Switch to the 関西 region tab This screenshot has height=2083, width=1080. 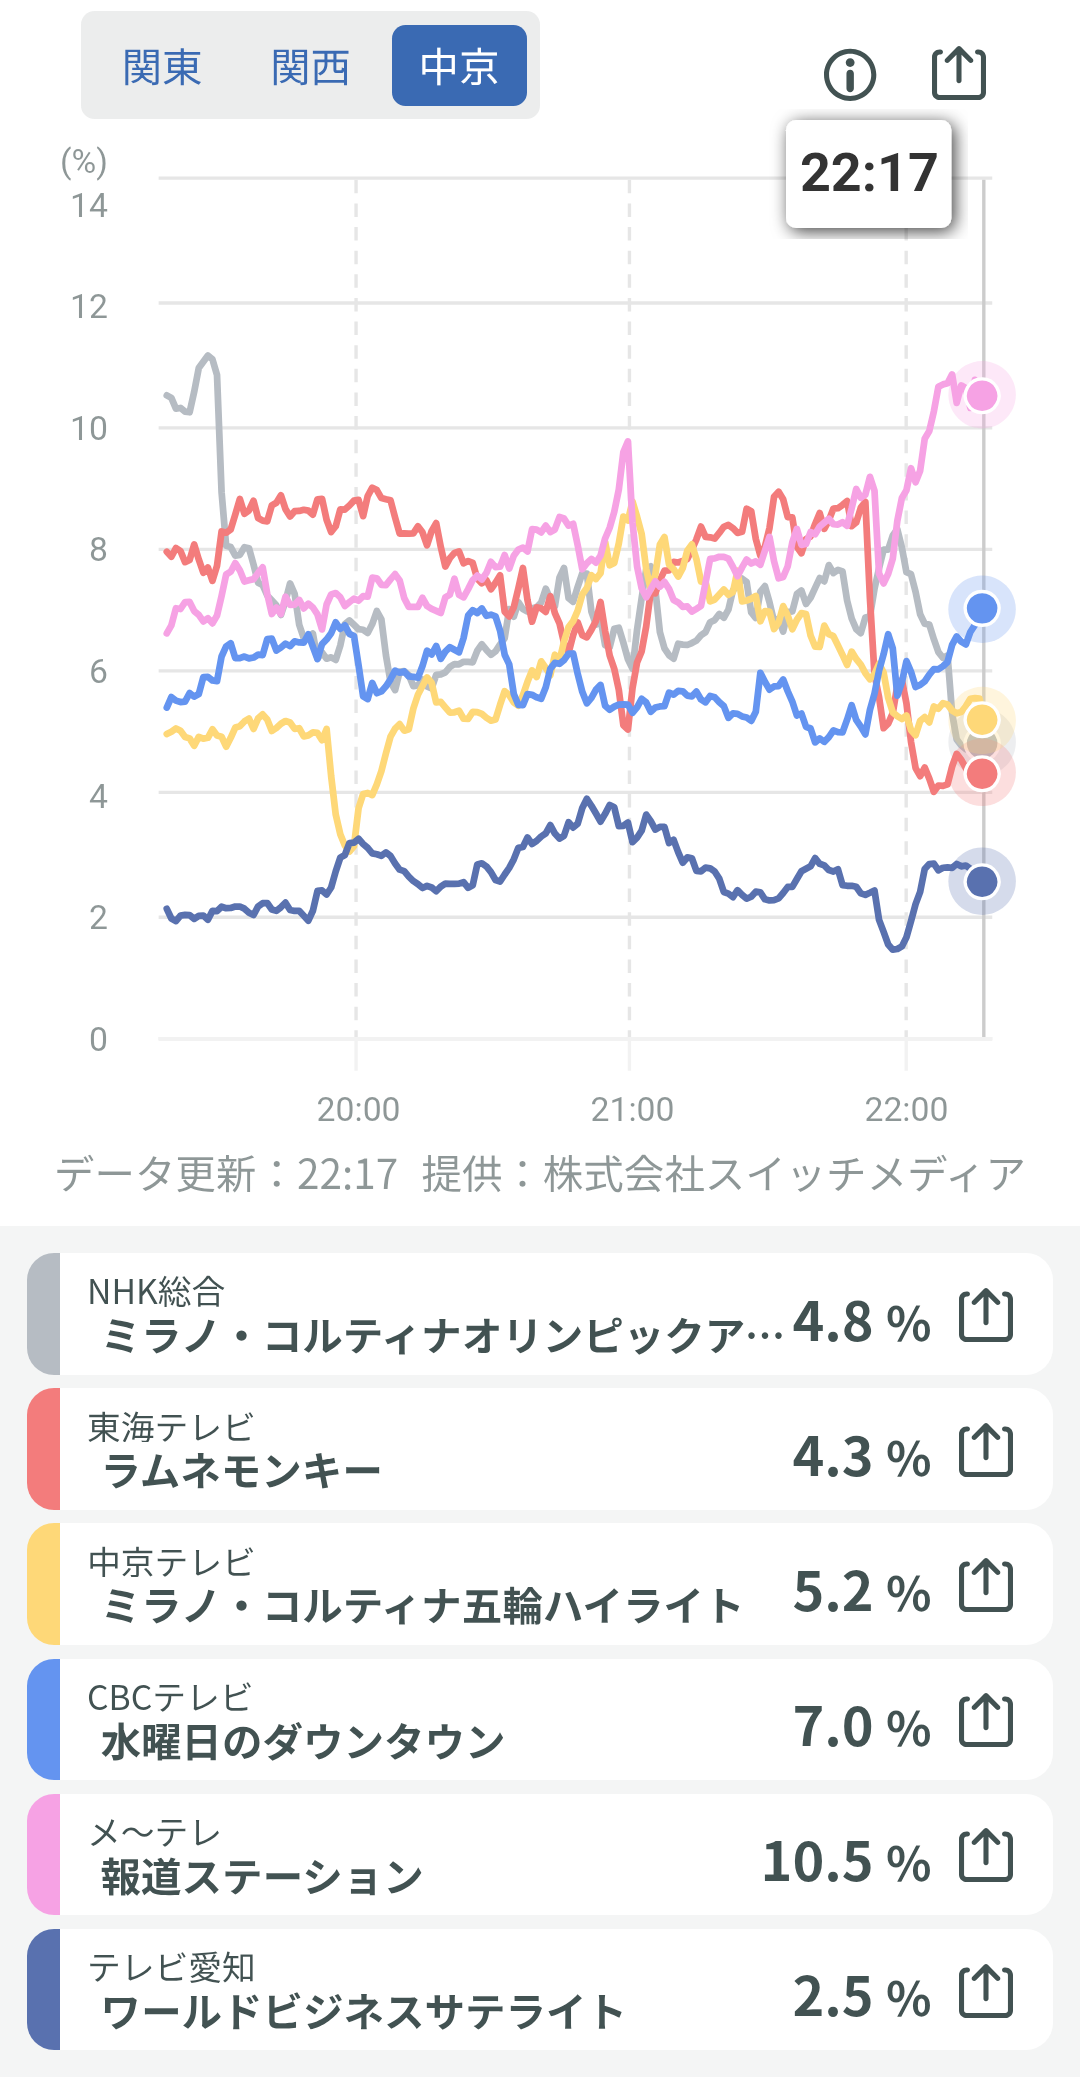tap(310, 67)
